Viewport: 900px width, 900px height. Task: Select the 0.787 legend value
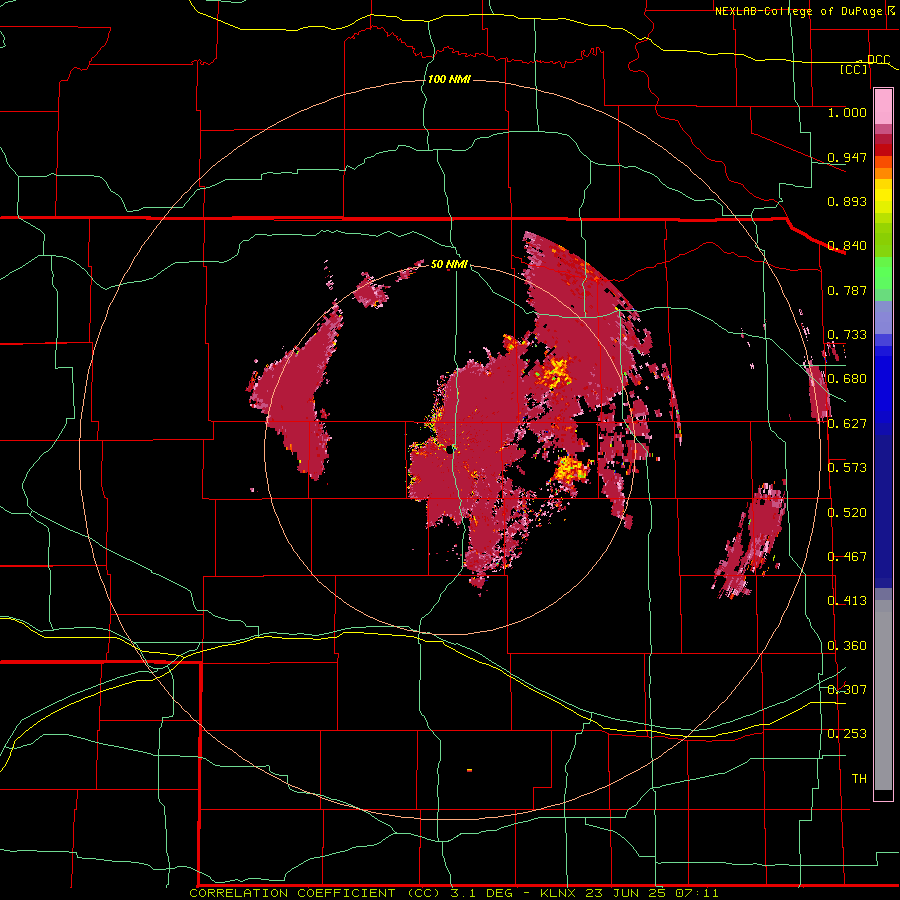(x=847, y=290)
